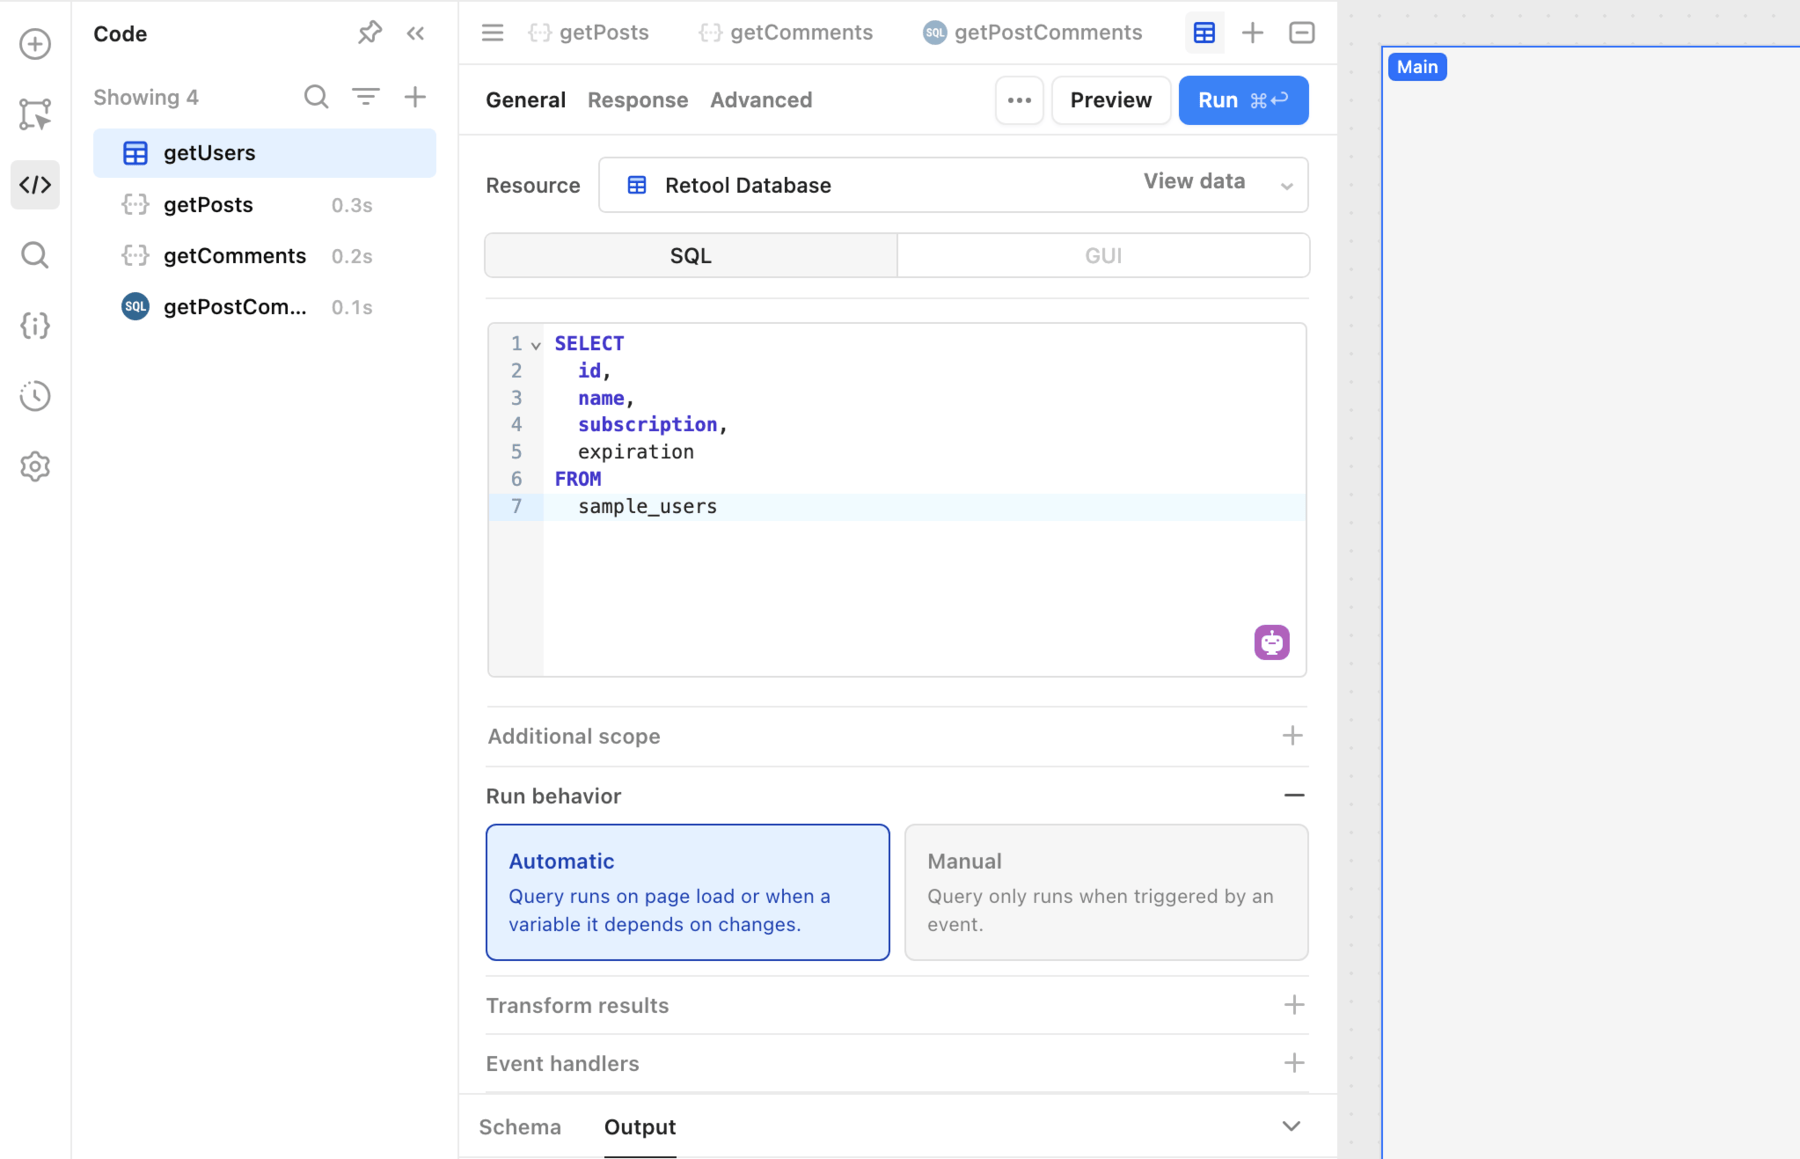1800x1159 pixels.
Task: Click the Showing 4 label
Action: [146, 97]
